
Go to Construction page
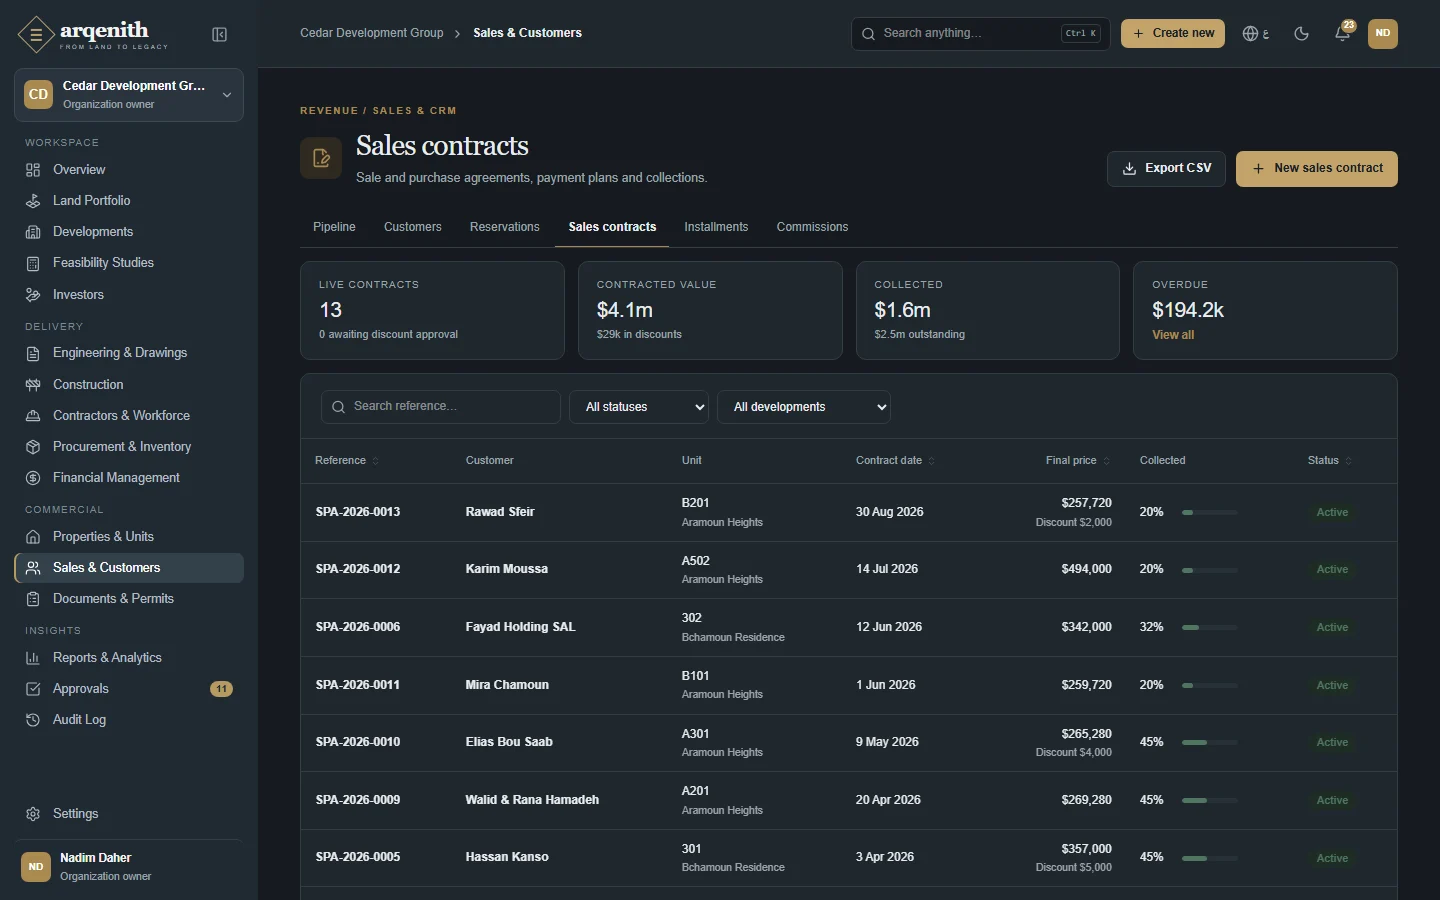[129, 385]
